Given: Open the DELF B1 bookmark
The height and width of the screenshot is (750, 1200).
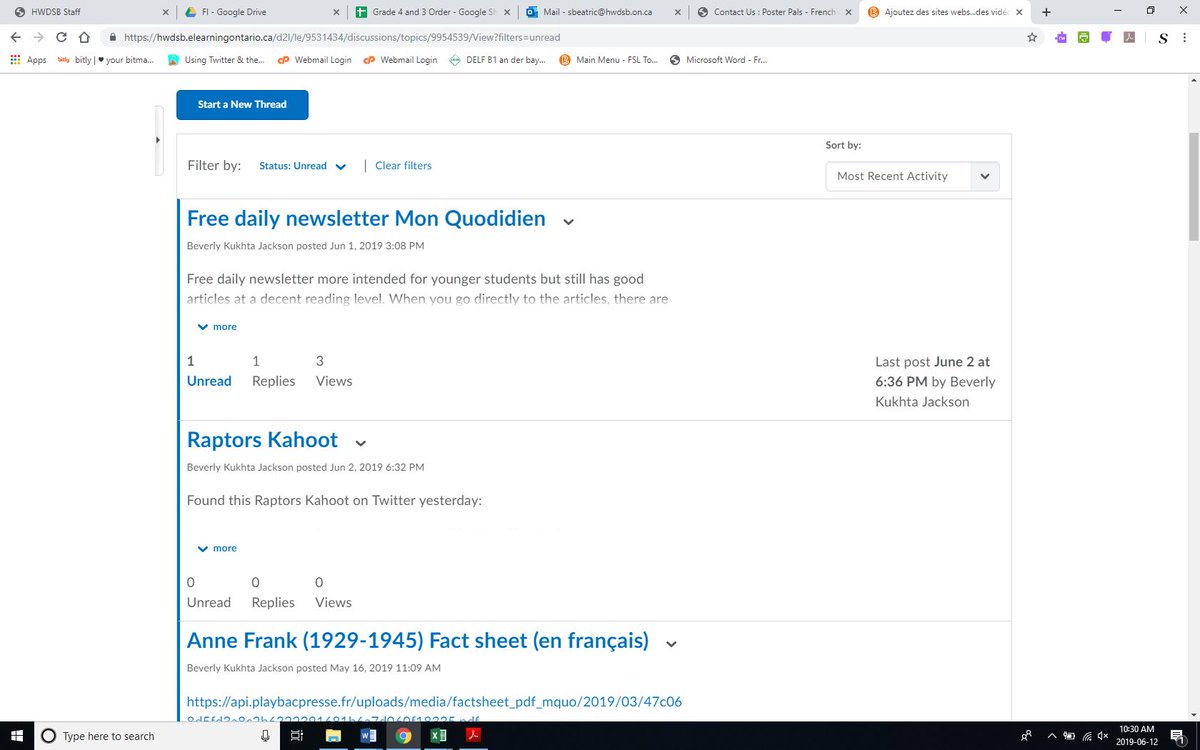Looking at the screenshot, I should coord(496,60).
